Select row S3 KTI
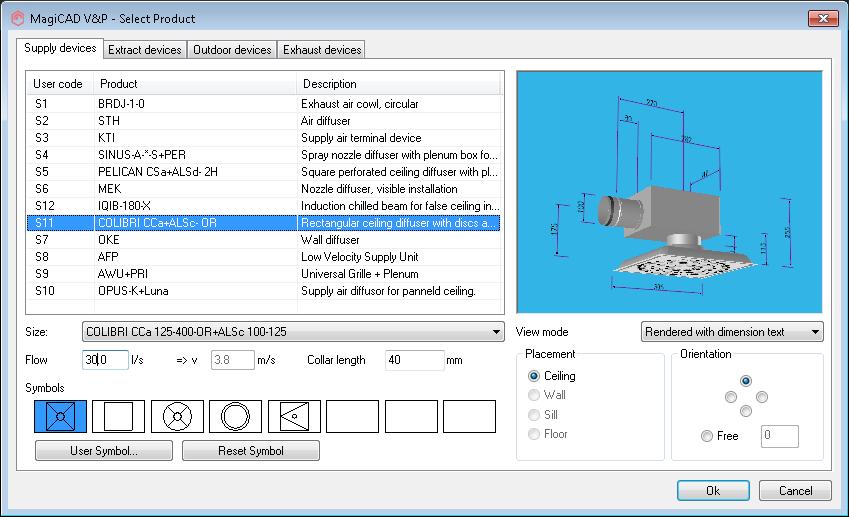The width and height of the screenshot is (849, 517). click(x=264, y=138)
